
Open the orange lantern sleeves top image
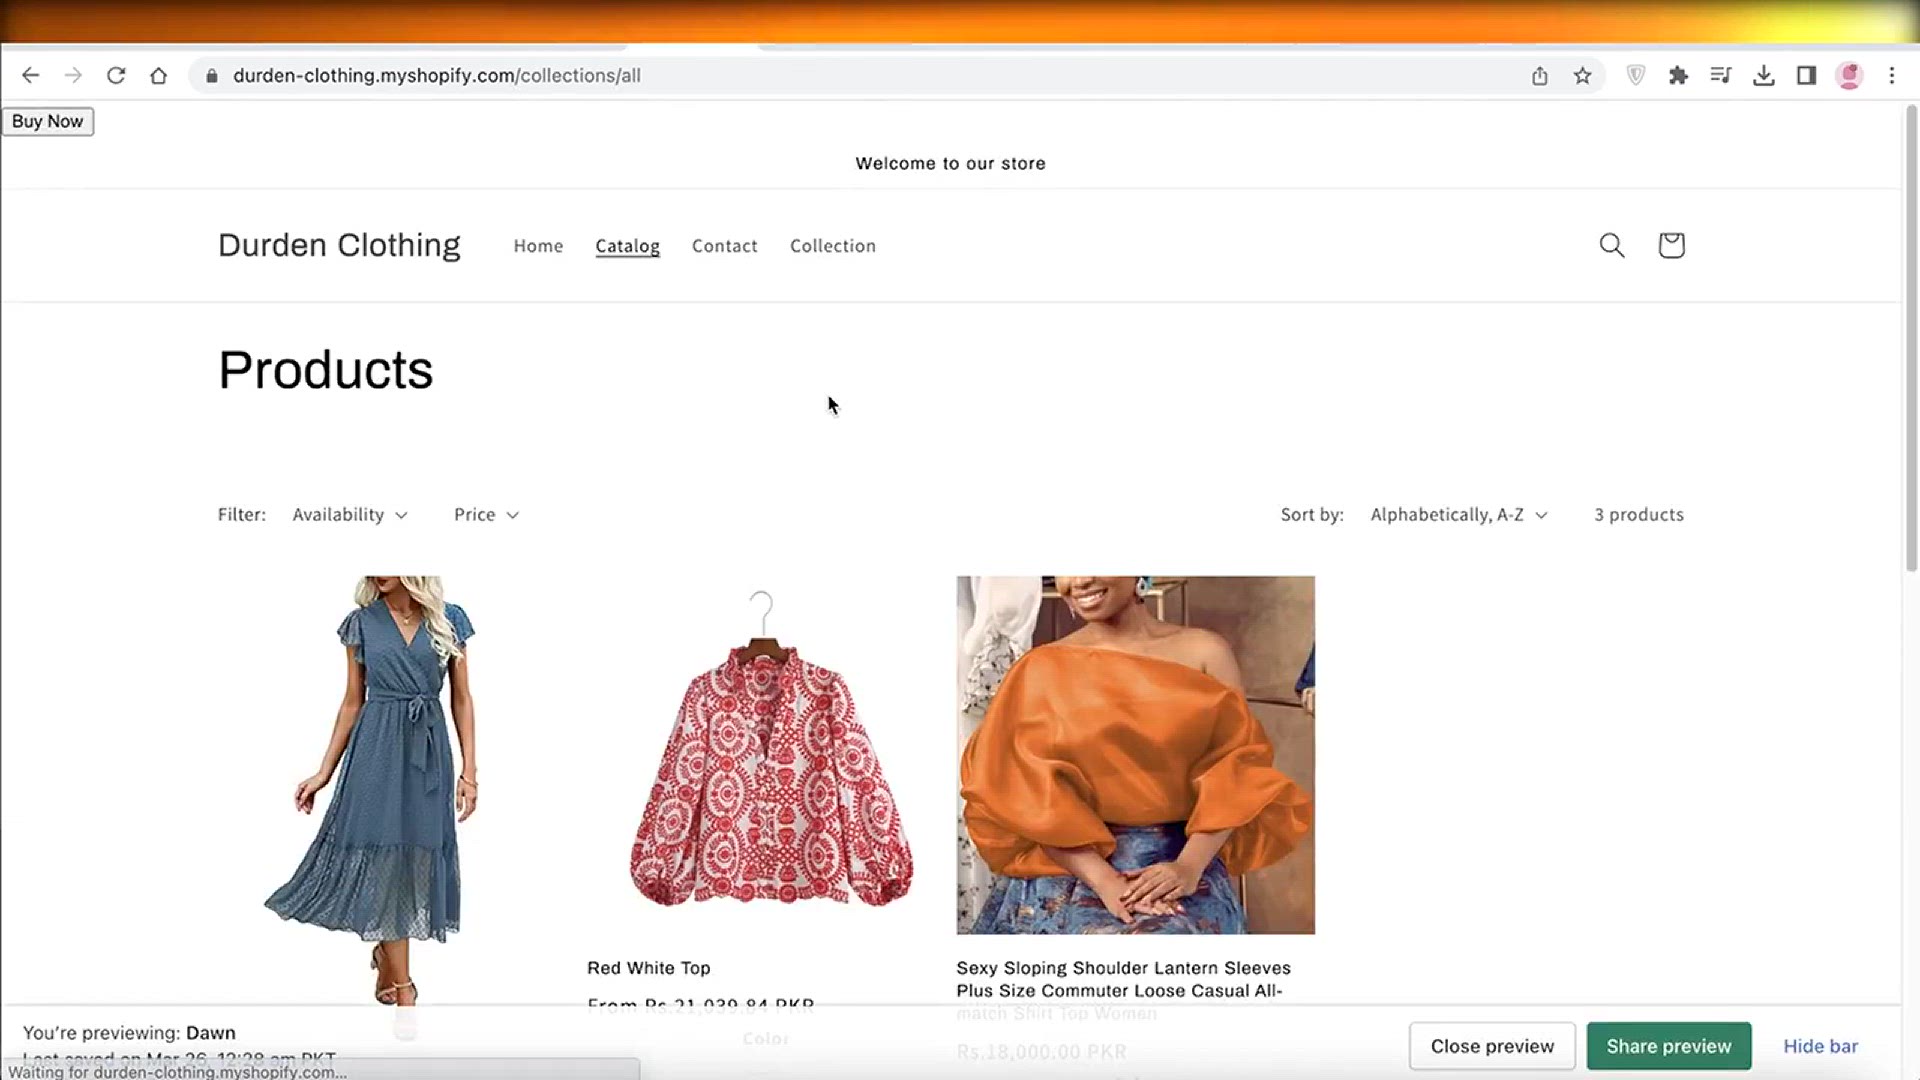click(1135, 755)
